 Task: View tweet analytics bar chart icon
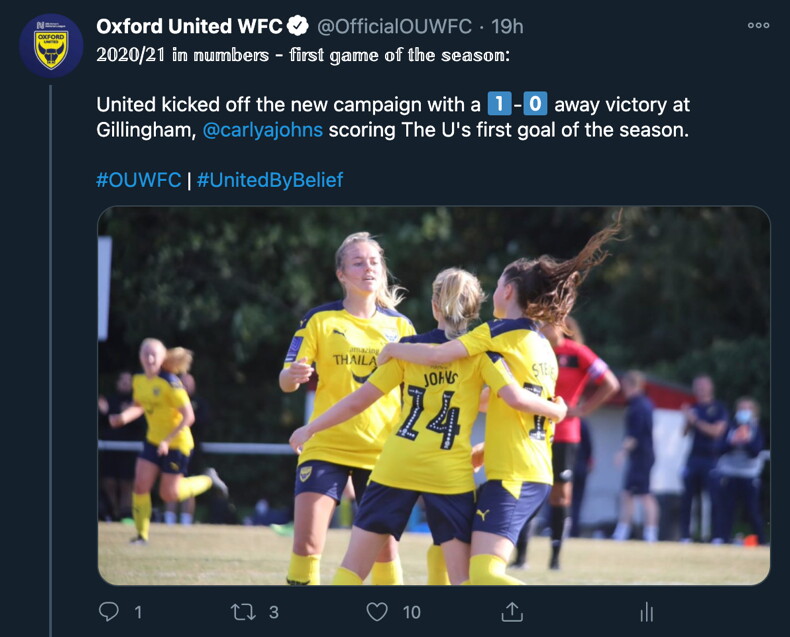click(x=647, y=612)
